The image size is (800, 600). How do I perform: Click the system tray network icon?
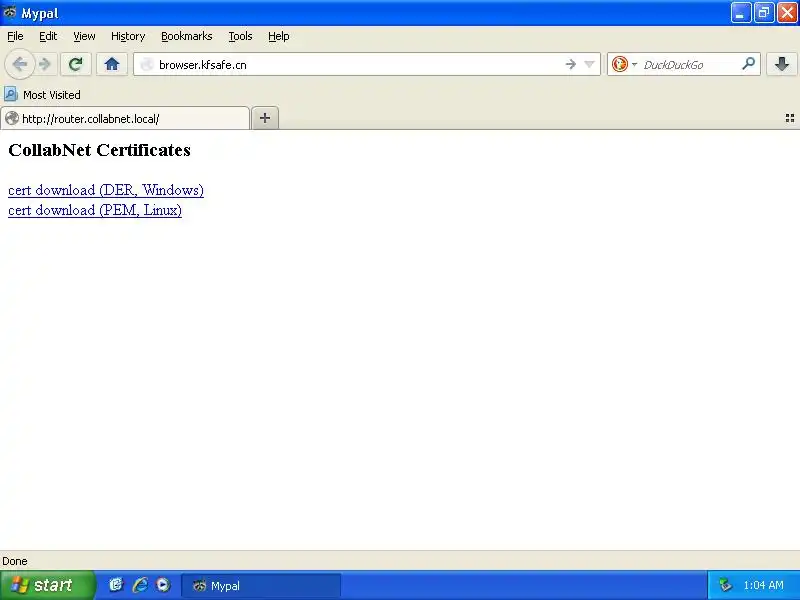point(725,585)
